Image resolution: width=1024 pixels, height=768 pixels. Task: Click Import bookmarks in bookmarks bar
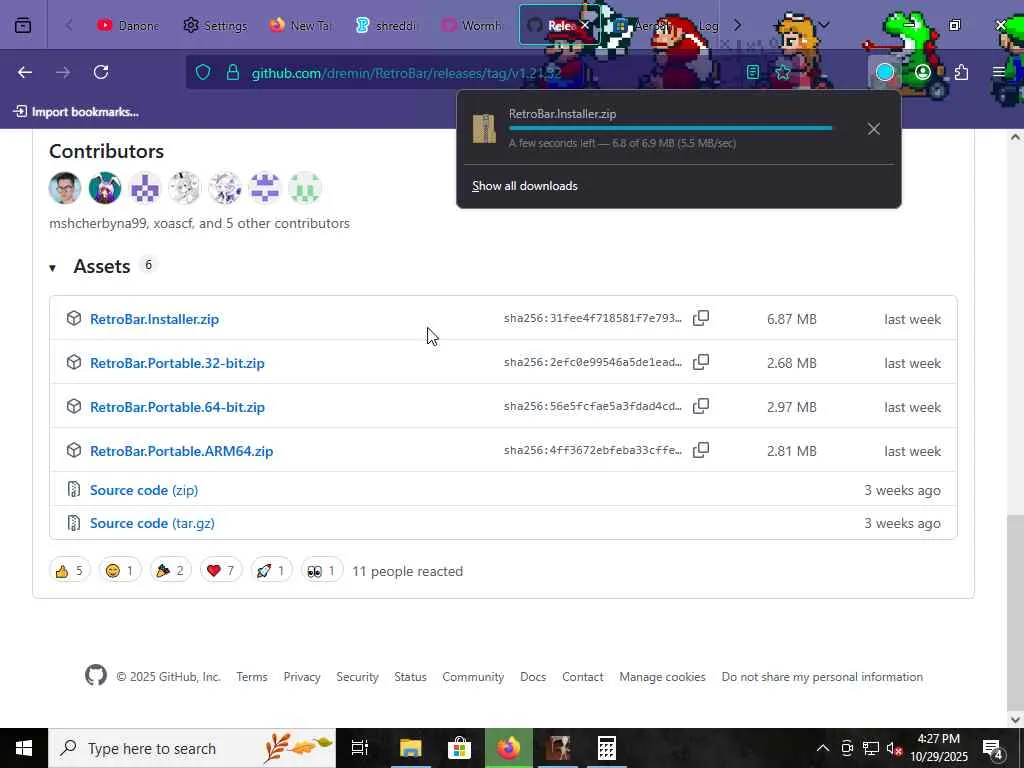76,112
